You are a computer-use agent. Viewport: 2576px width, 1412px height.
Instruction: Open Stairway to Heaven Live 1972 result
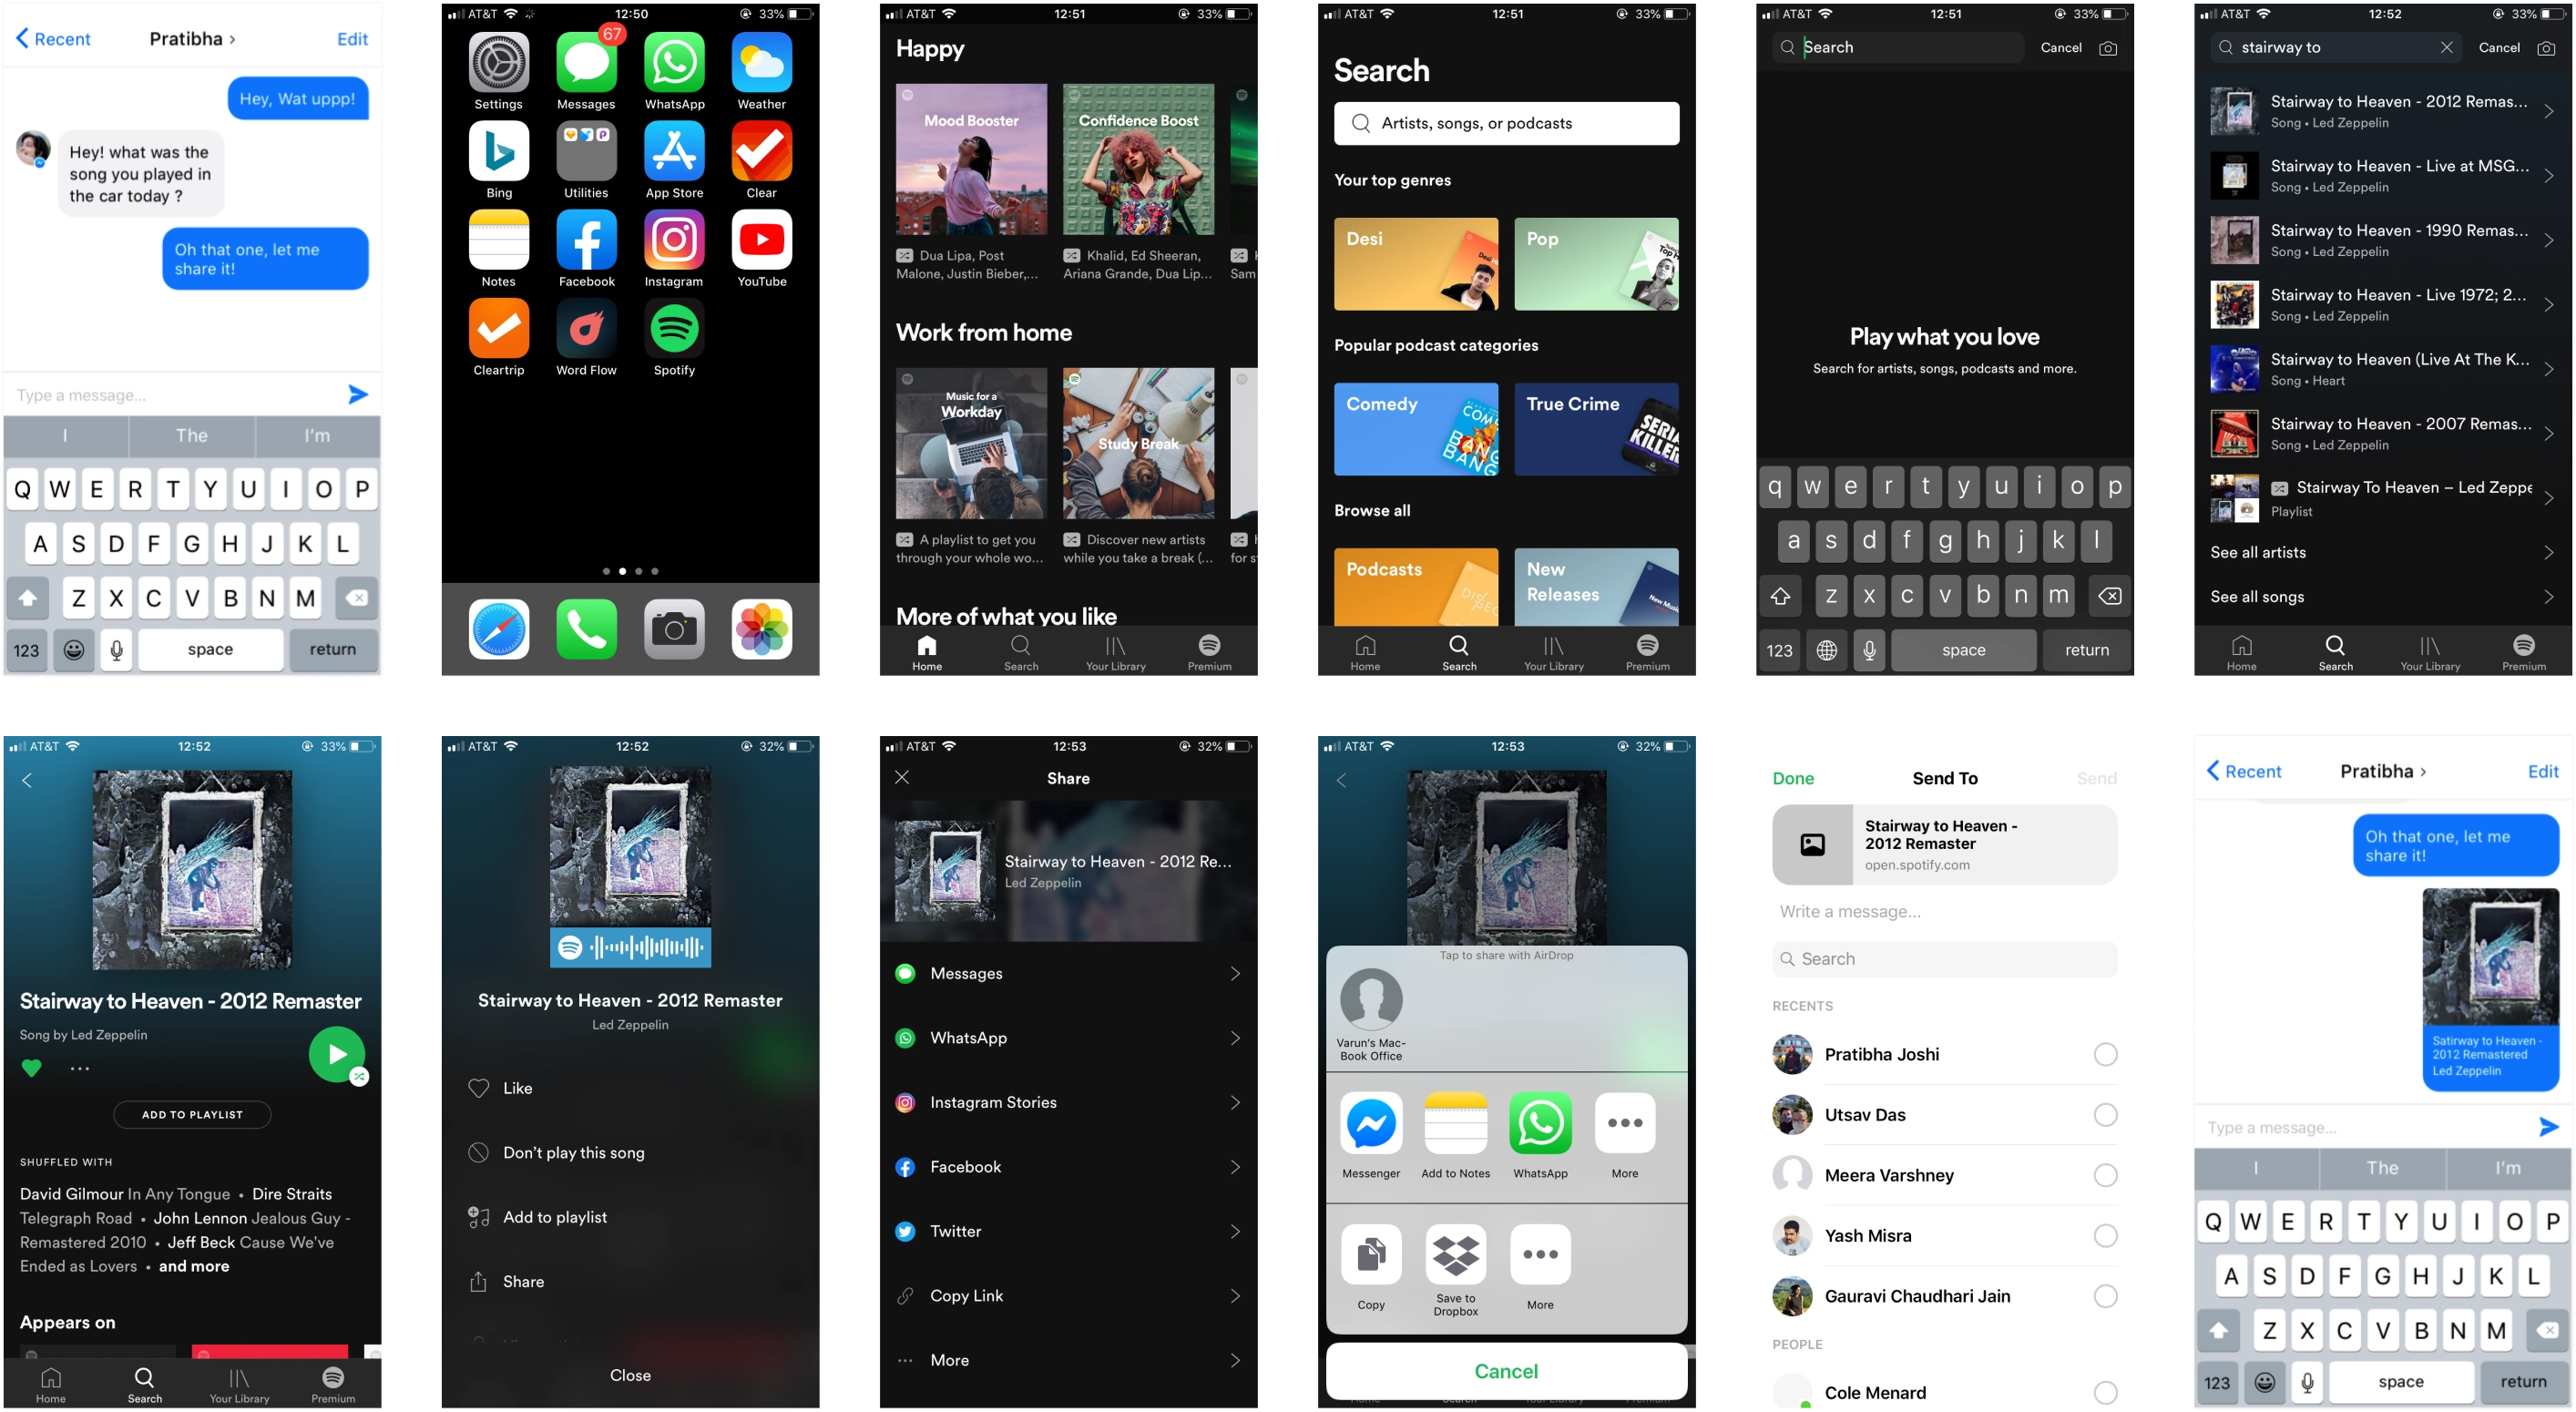tap(2382, 305)
